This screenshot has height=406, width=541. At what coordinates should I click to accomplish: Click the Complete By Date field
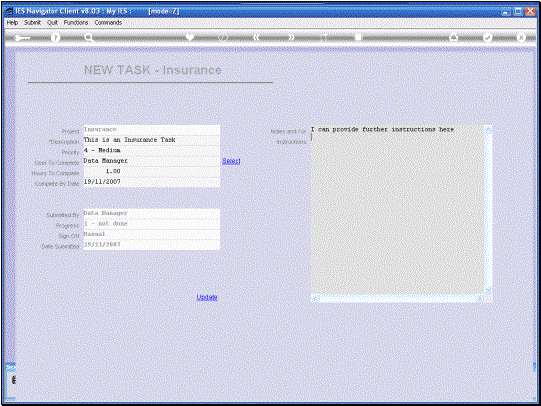151,182
